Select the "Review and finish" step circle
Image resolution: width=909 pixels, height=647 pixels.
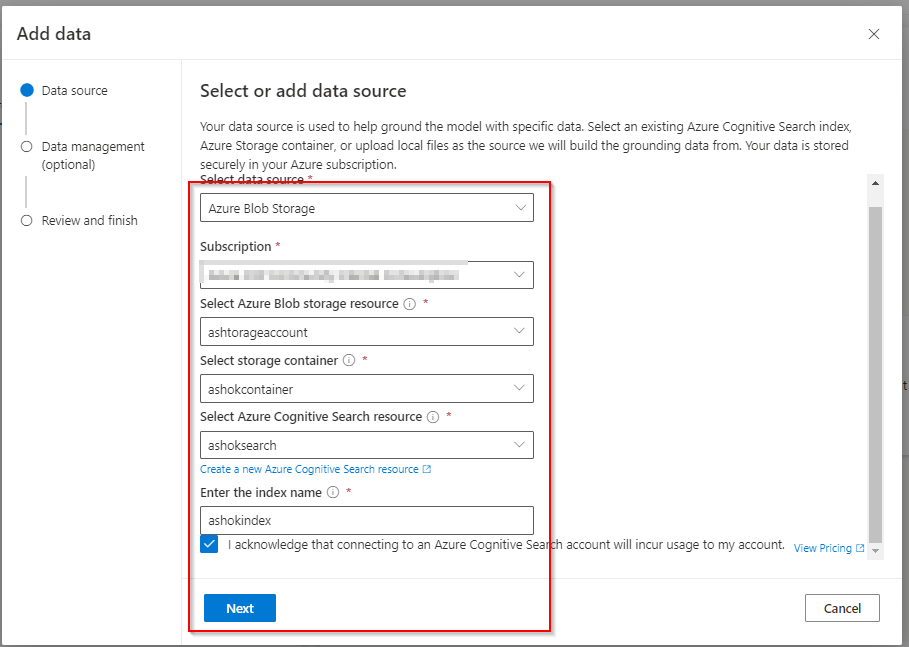pos(26,220)
